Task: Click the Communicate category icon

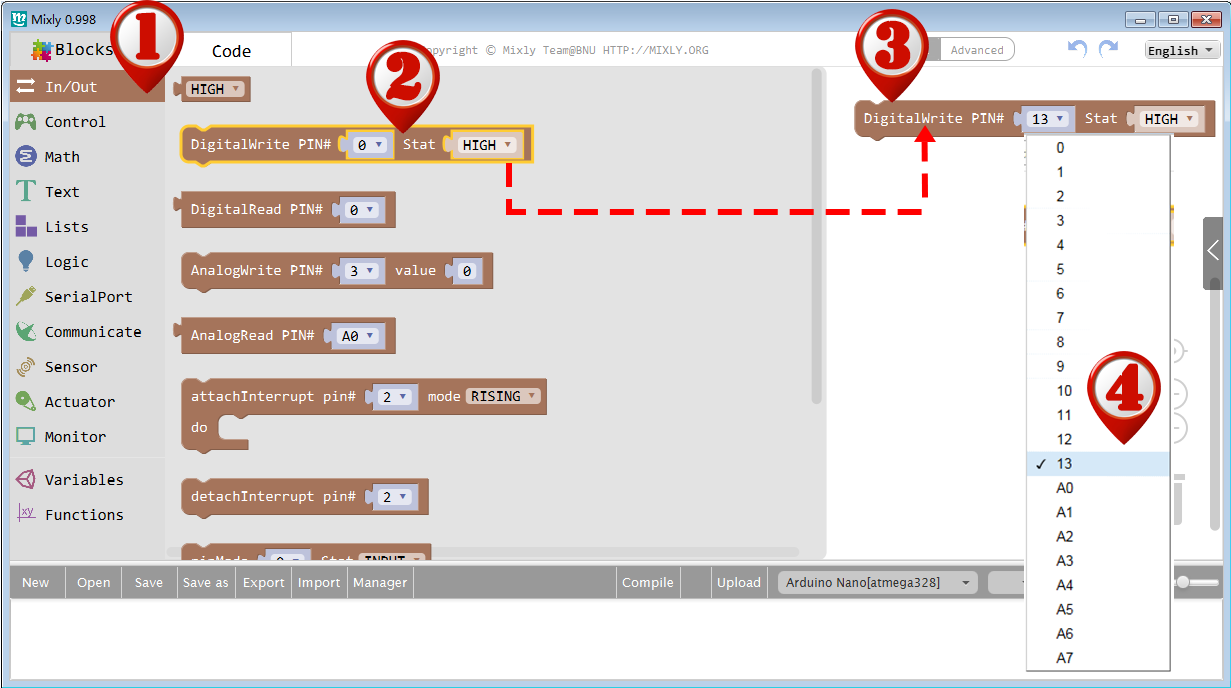Action: coord(26,332)
